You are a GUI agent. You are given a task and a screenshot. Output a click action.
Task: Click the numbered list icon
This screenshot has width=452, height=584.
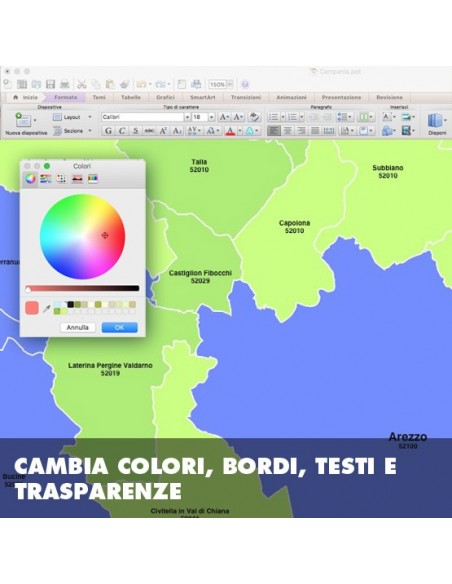click(x=293, y=117)
